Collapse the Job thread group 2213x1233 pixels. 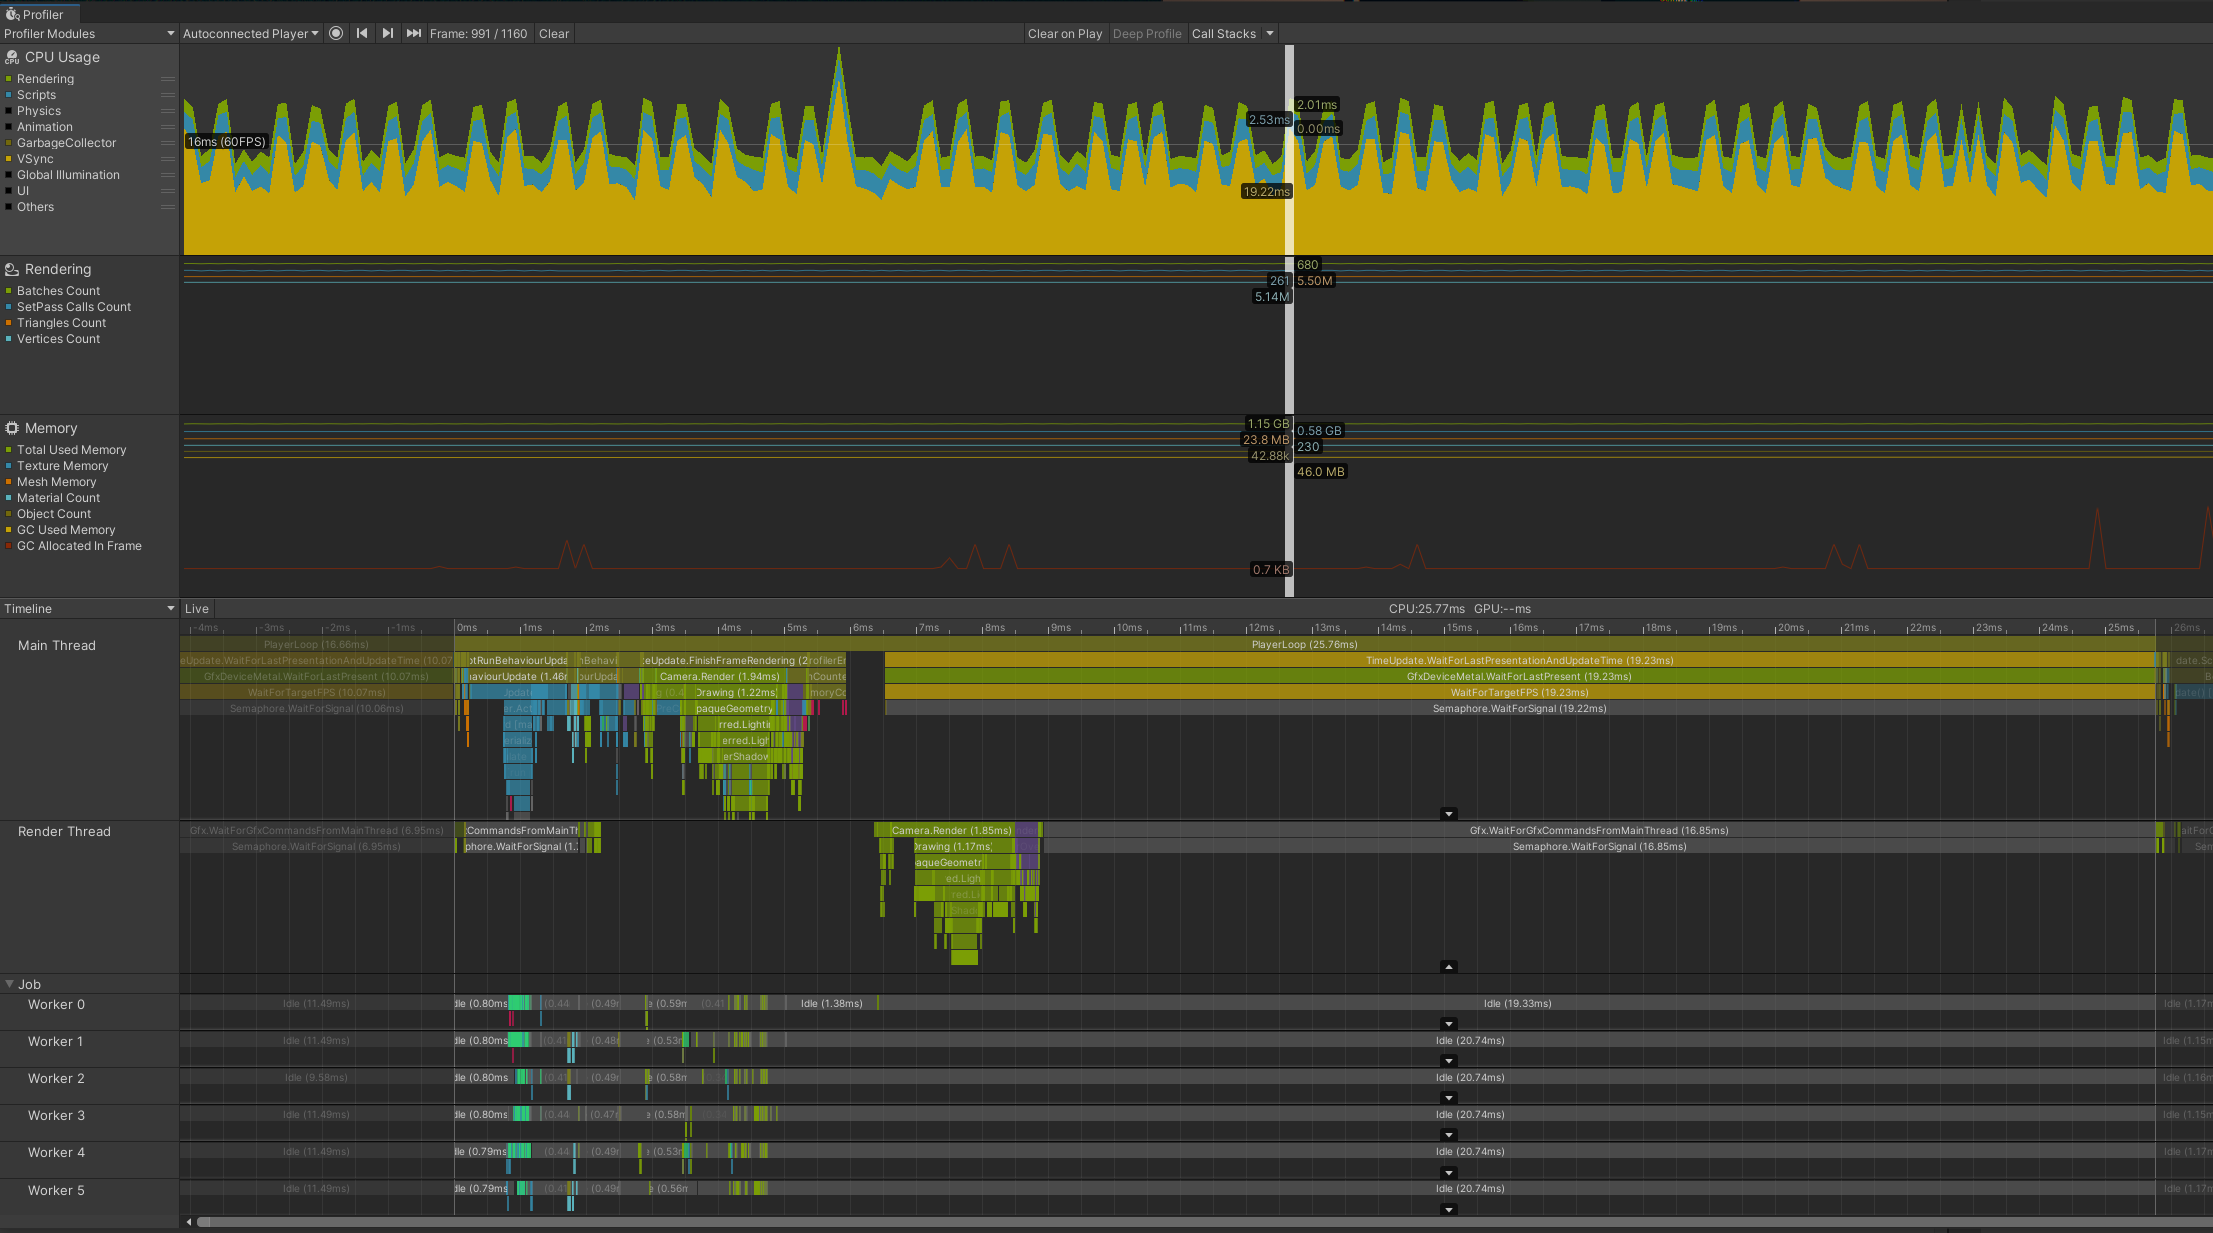click(10, 984)
